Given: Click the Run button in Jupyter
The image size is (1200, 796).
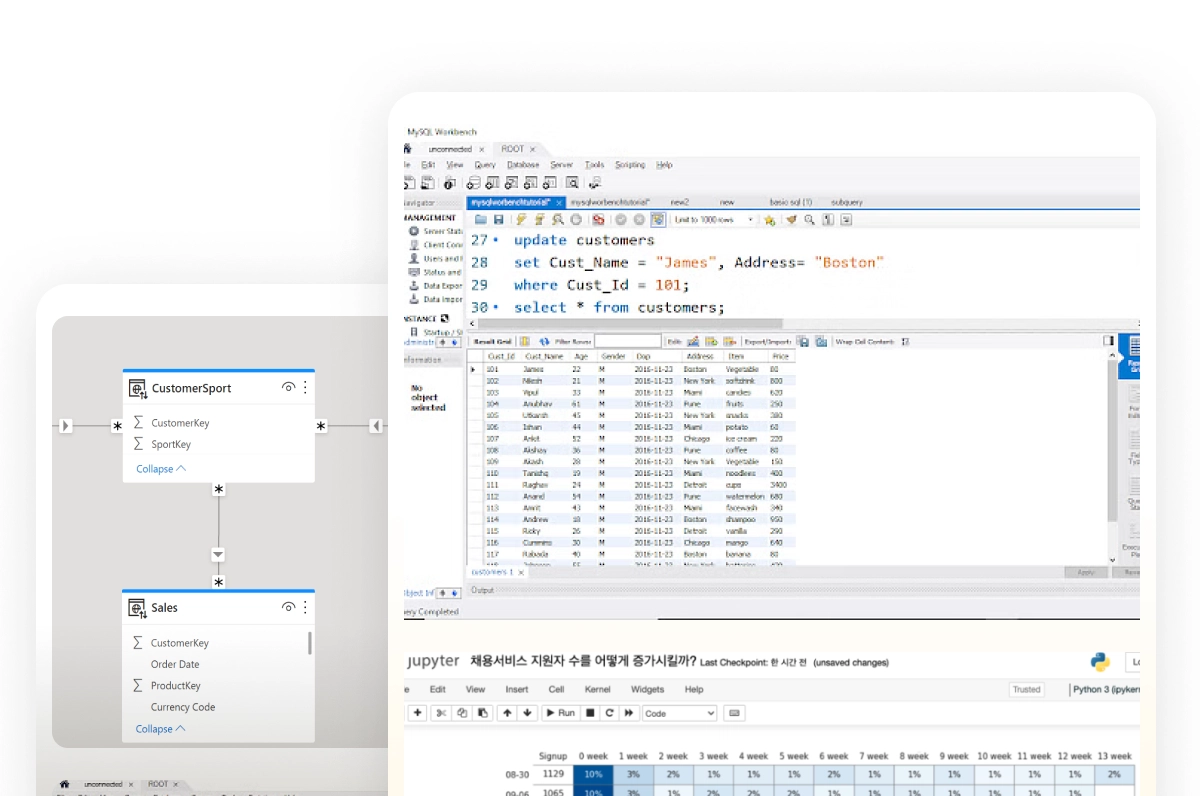Looking at the screenshot, I should coord(560,713).
